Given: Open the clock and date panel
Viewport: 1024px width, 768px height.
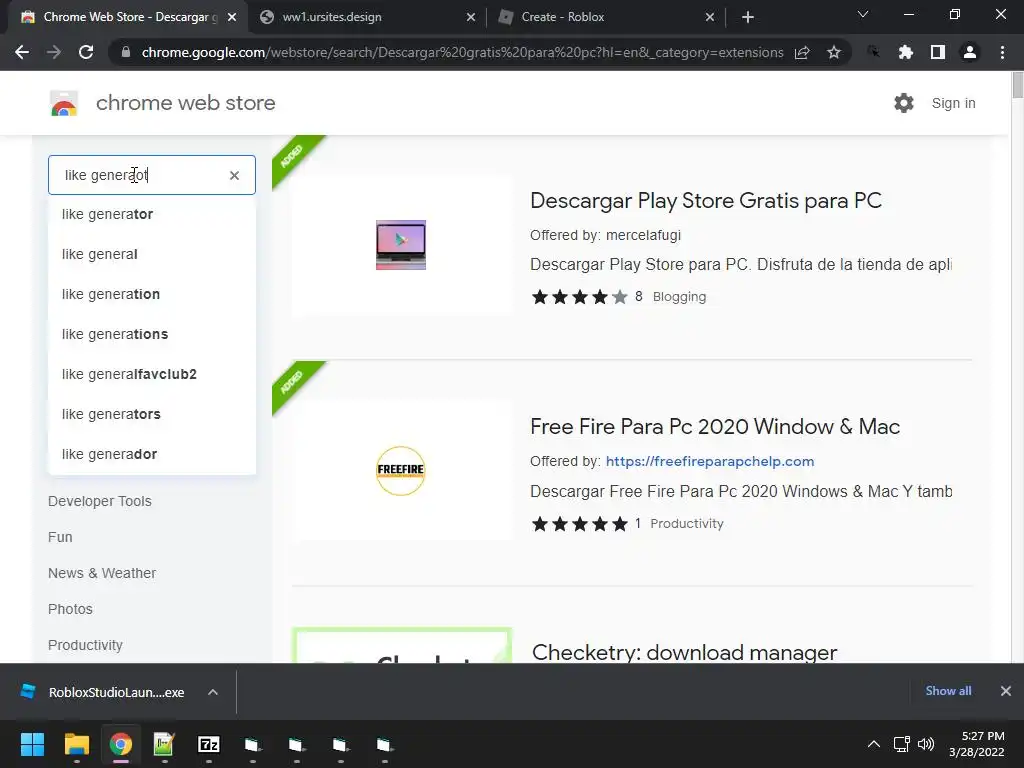Looking at the screenshot, I should tap(977, 744).
